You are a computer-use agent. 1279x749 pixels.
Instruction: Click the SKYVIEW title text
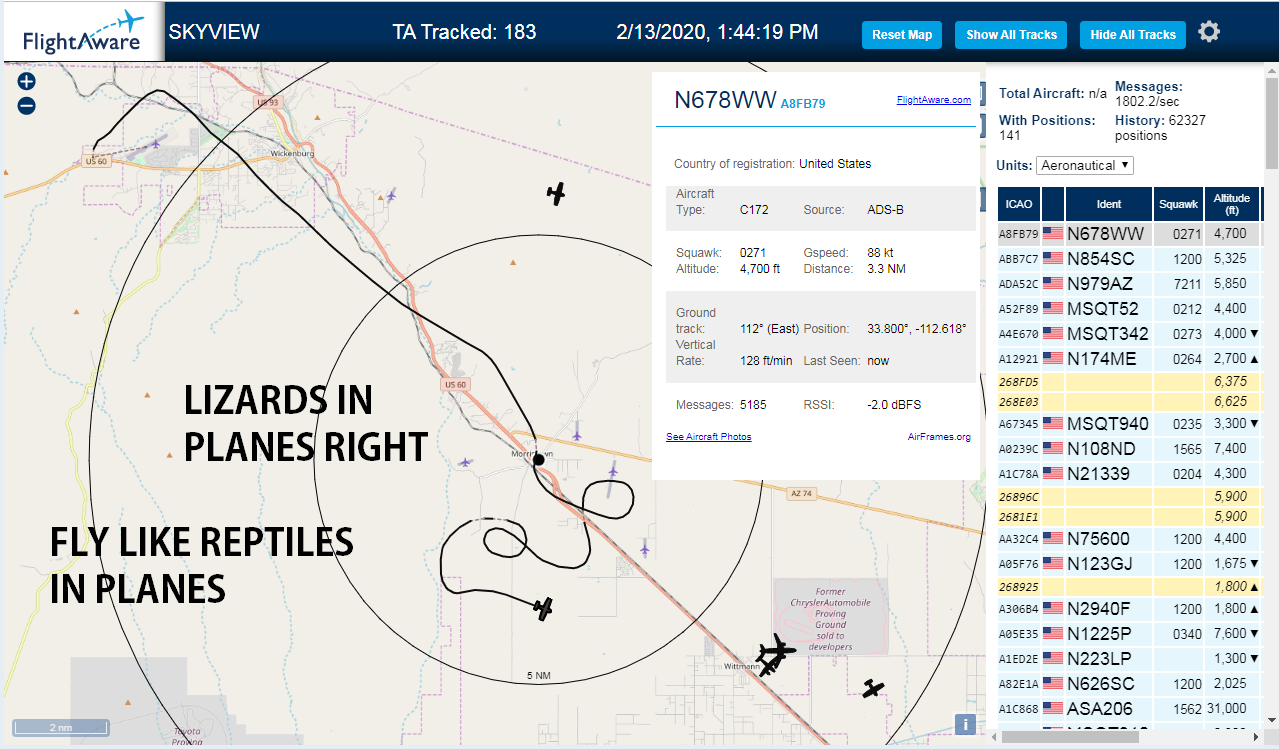[x=214, y=32]
